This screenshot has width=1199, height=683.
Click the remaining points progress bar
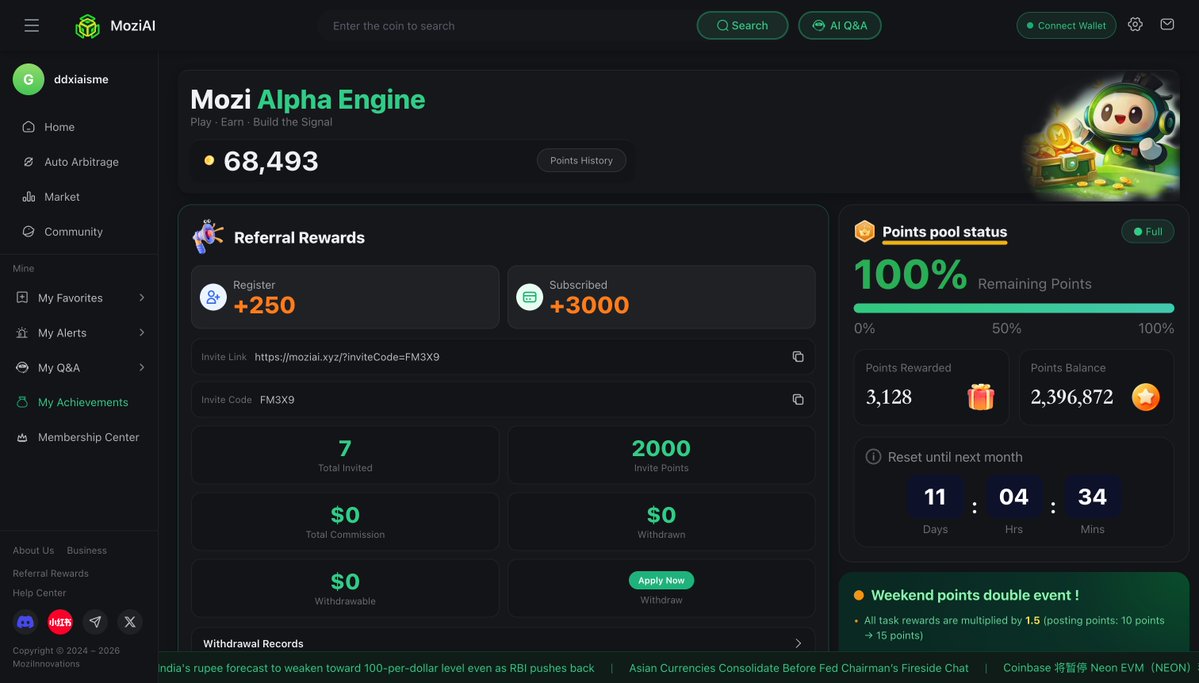[1013, 308]
